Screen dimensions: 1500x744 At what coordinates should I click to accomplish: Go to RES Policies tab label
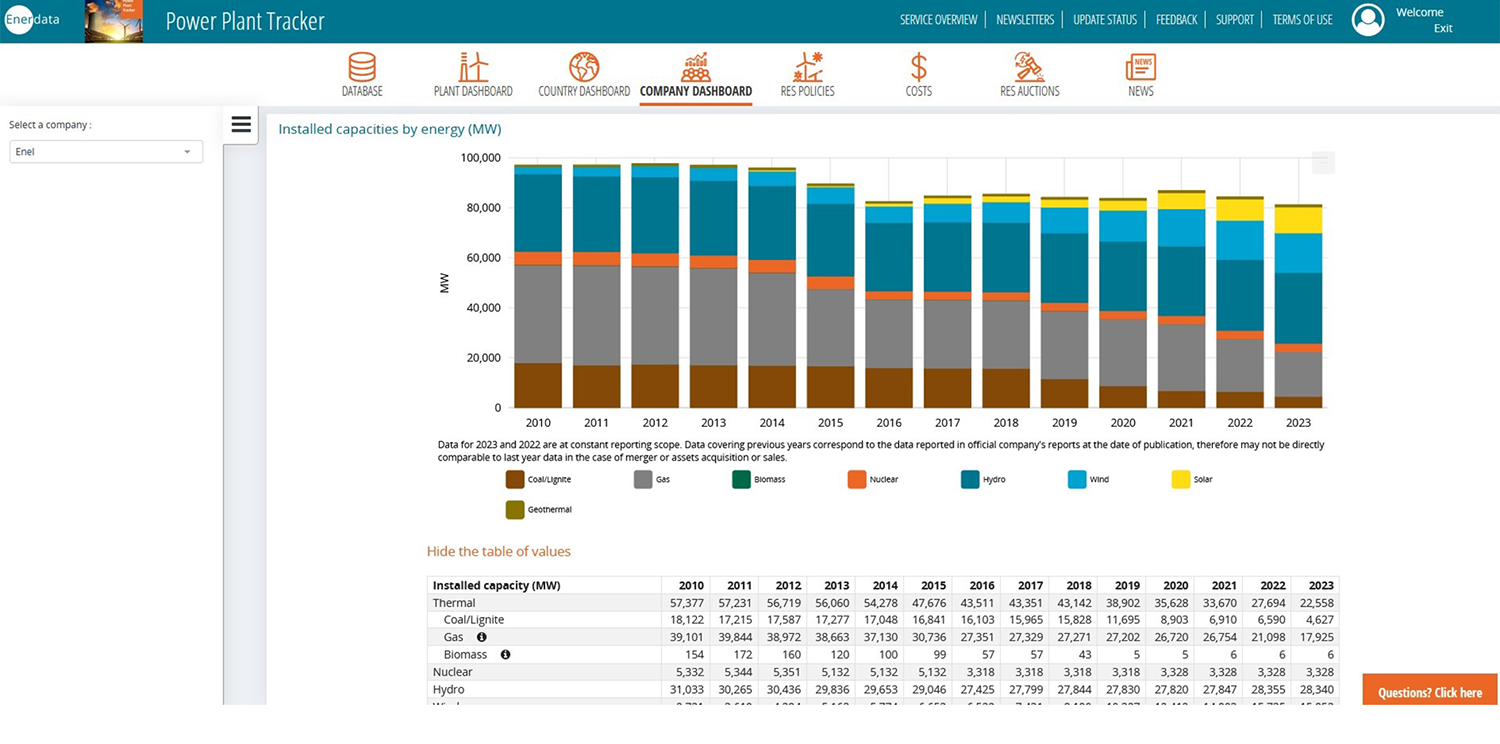coord(807,91)
